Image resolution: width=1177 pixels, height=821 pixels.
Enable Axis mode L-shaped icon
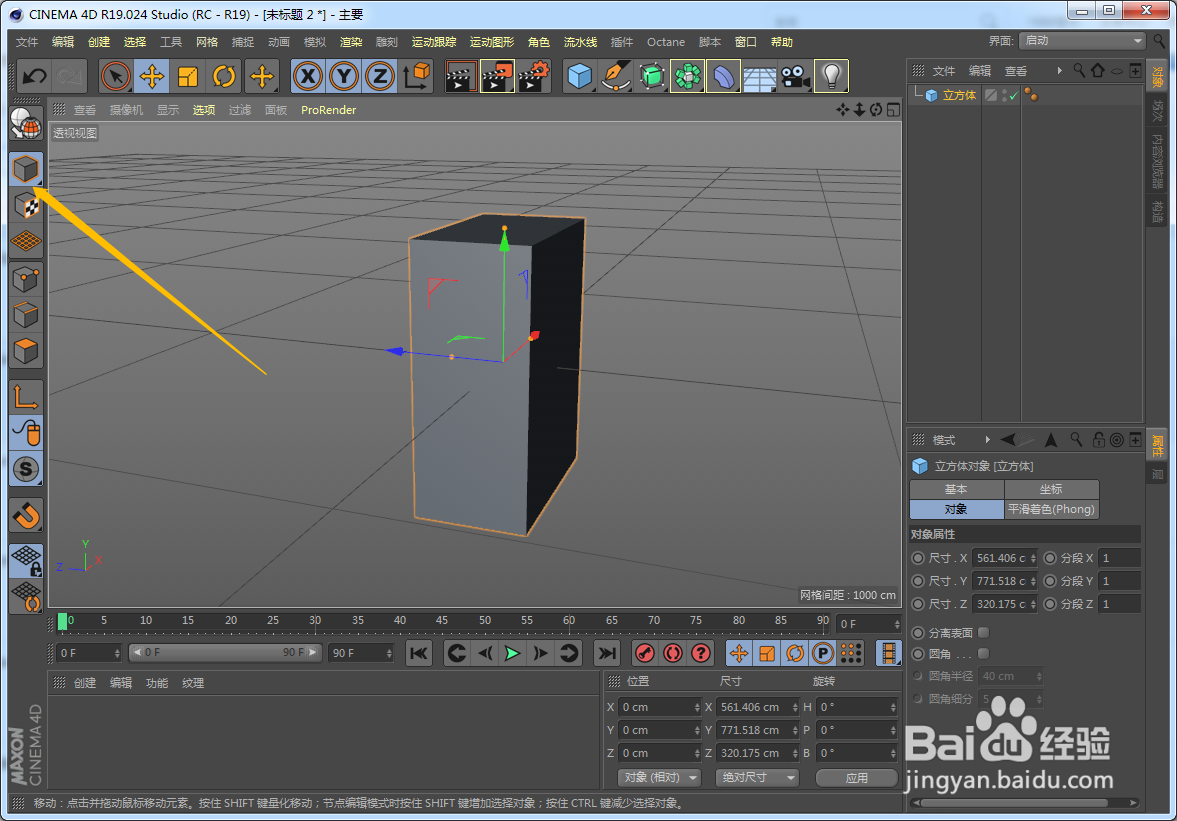coord(26,397)
